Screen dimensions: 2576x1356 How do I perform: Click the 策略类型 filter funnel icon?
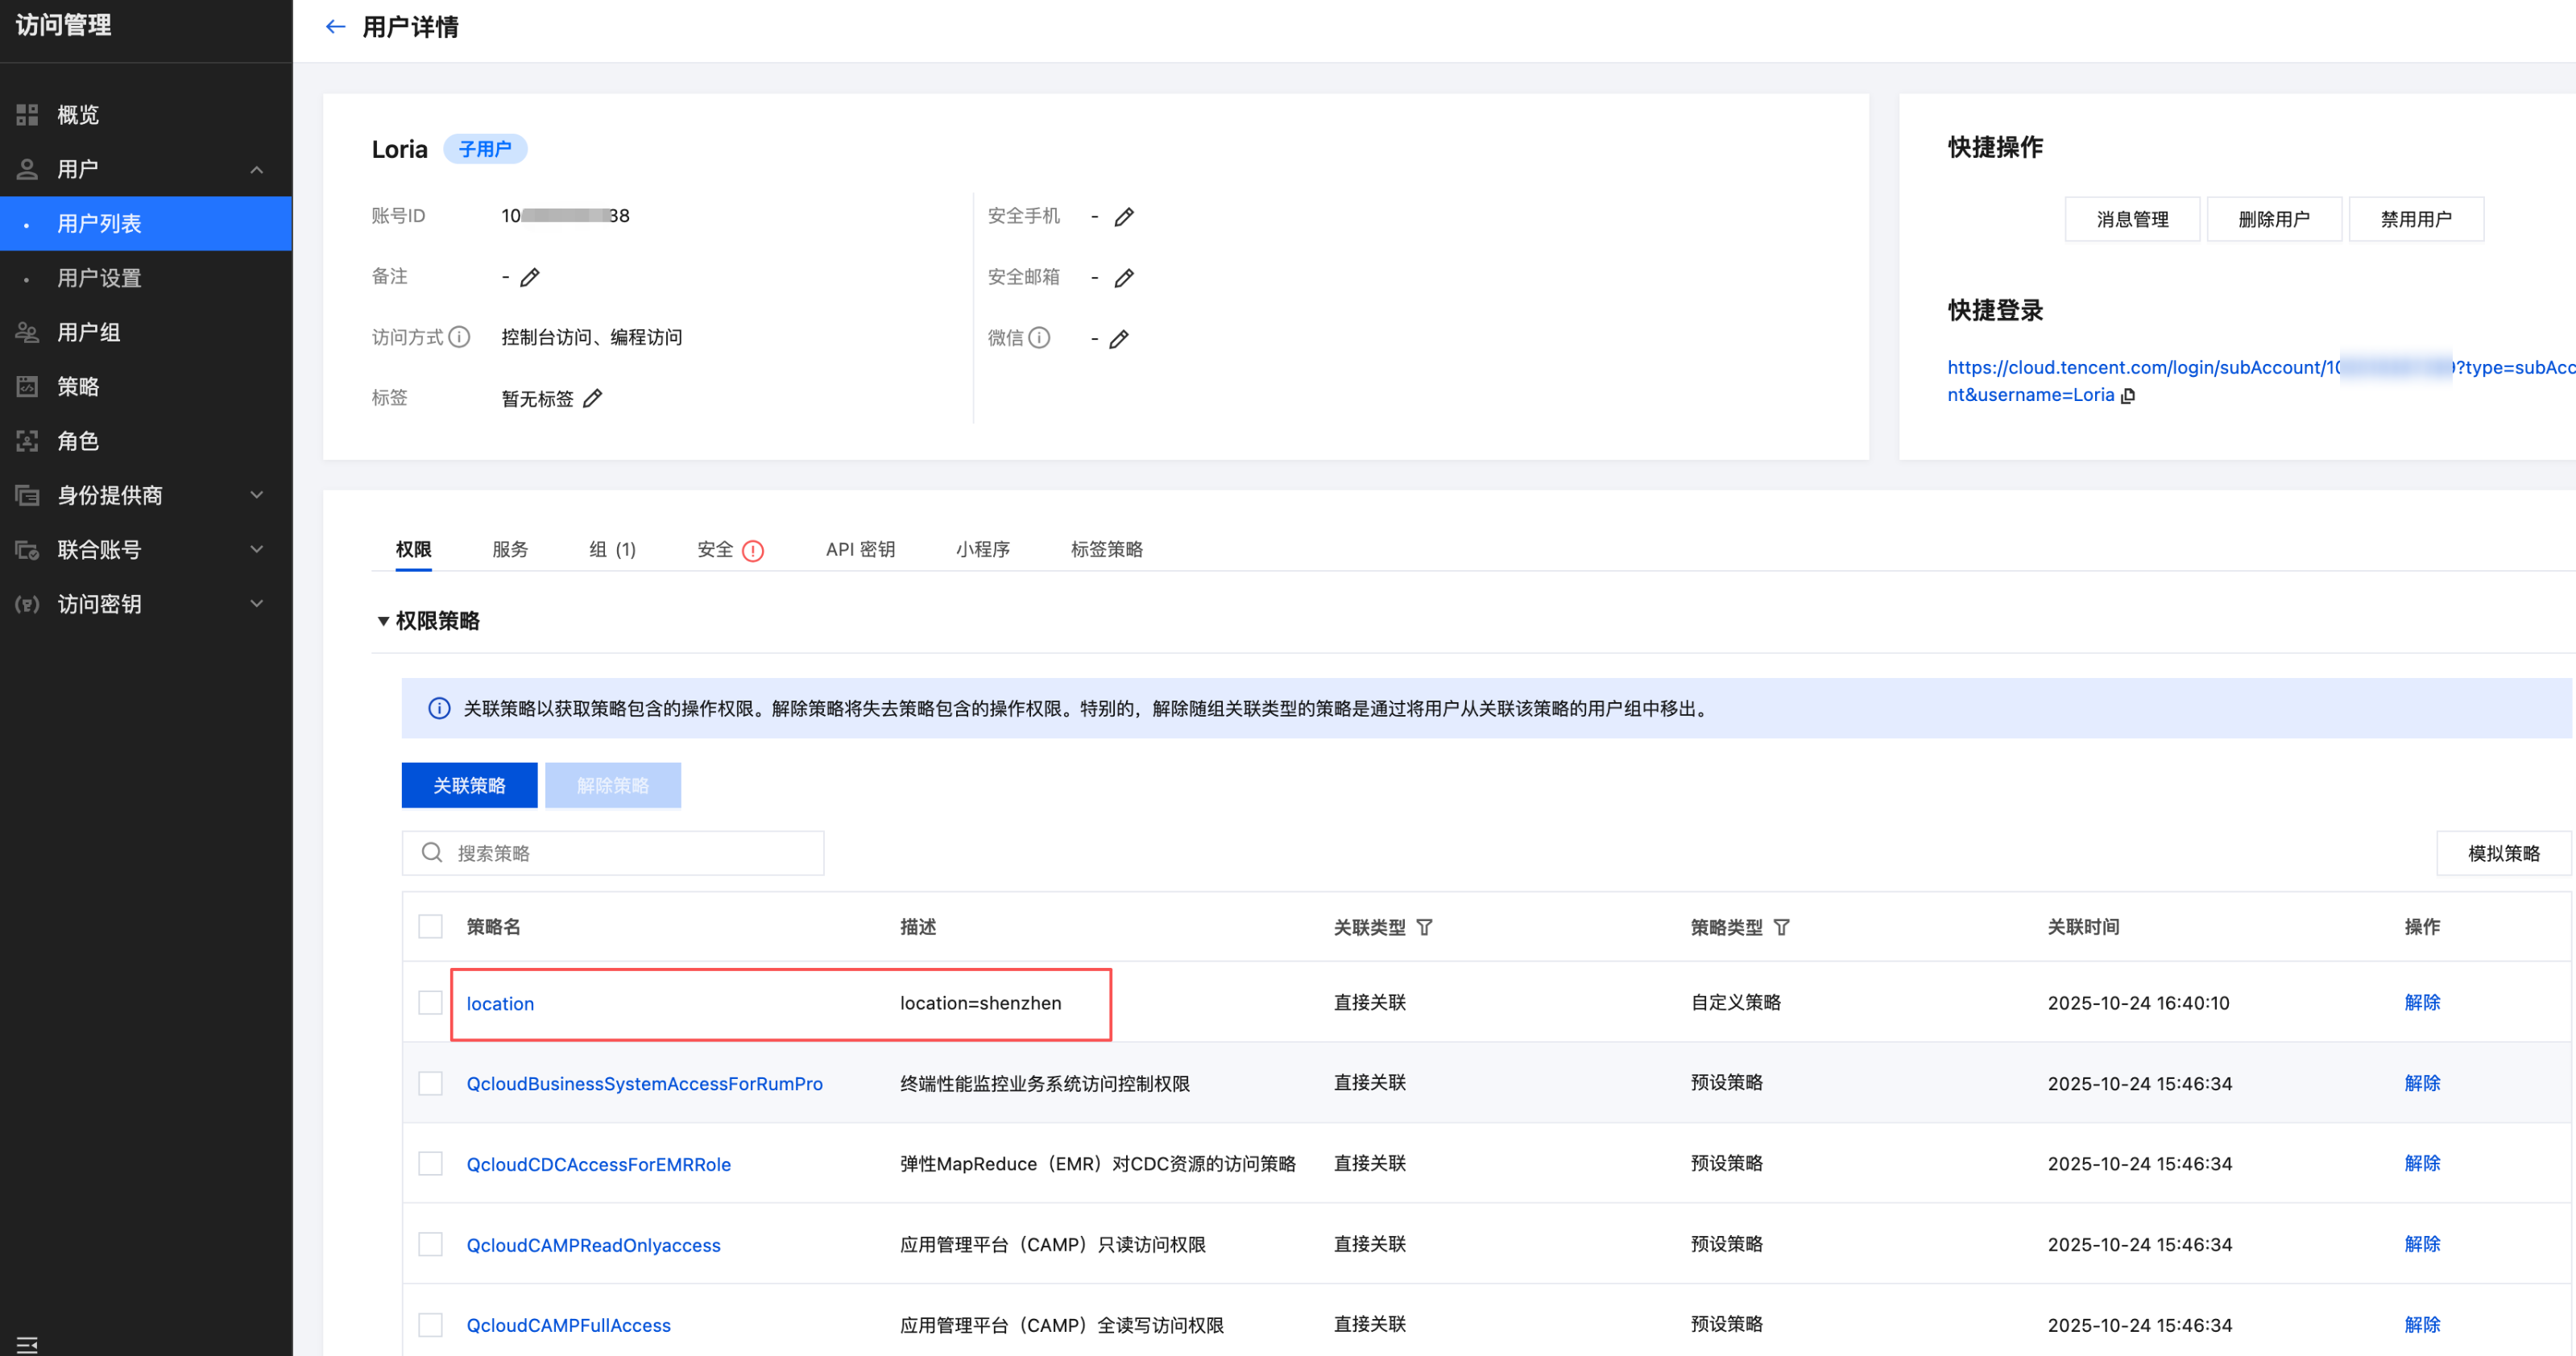coord(1781,927)
